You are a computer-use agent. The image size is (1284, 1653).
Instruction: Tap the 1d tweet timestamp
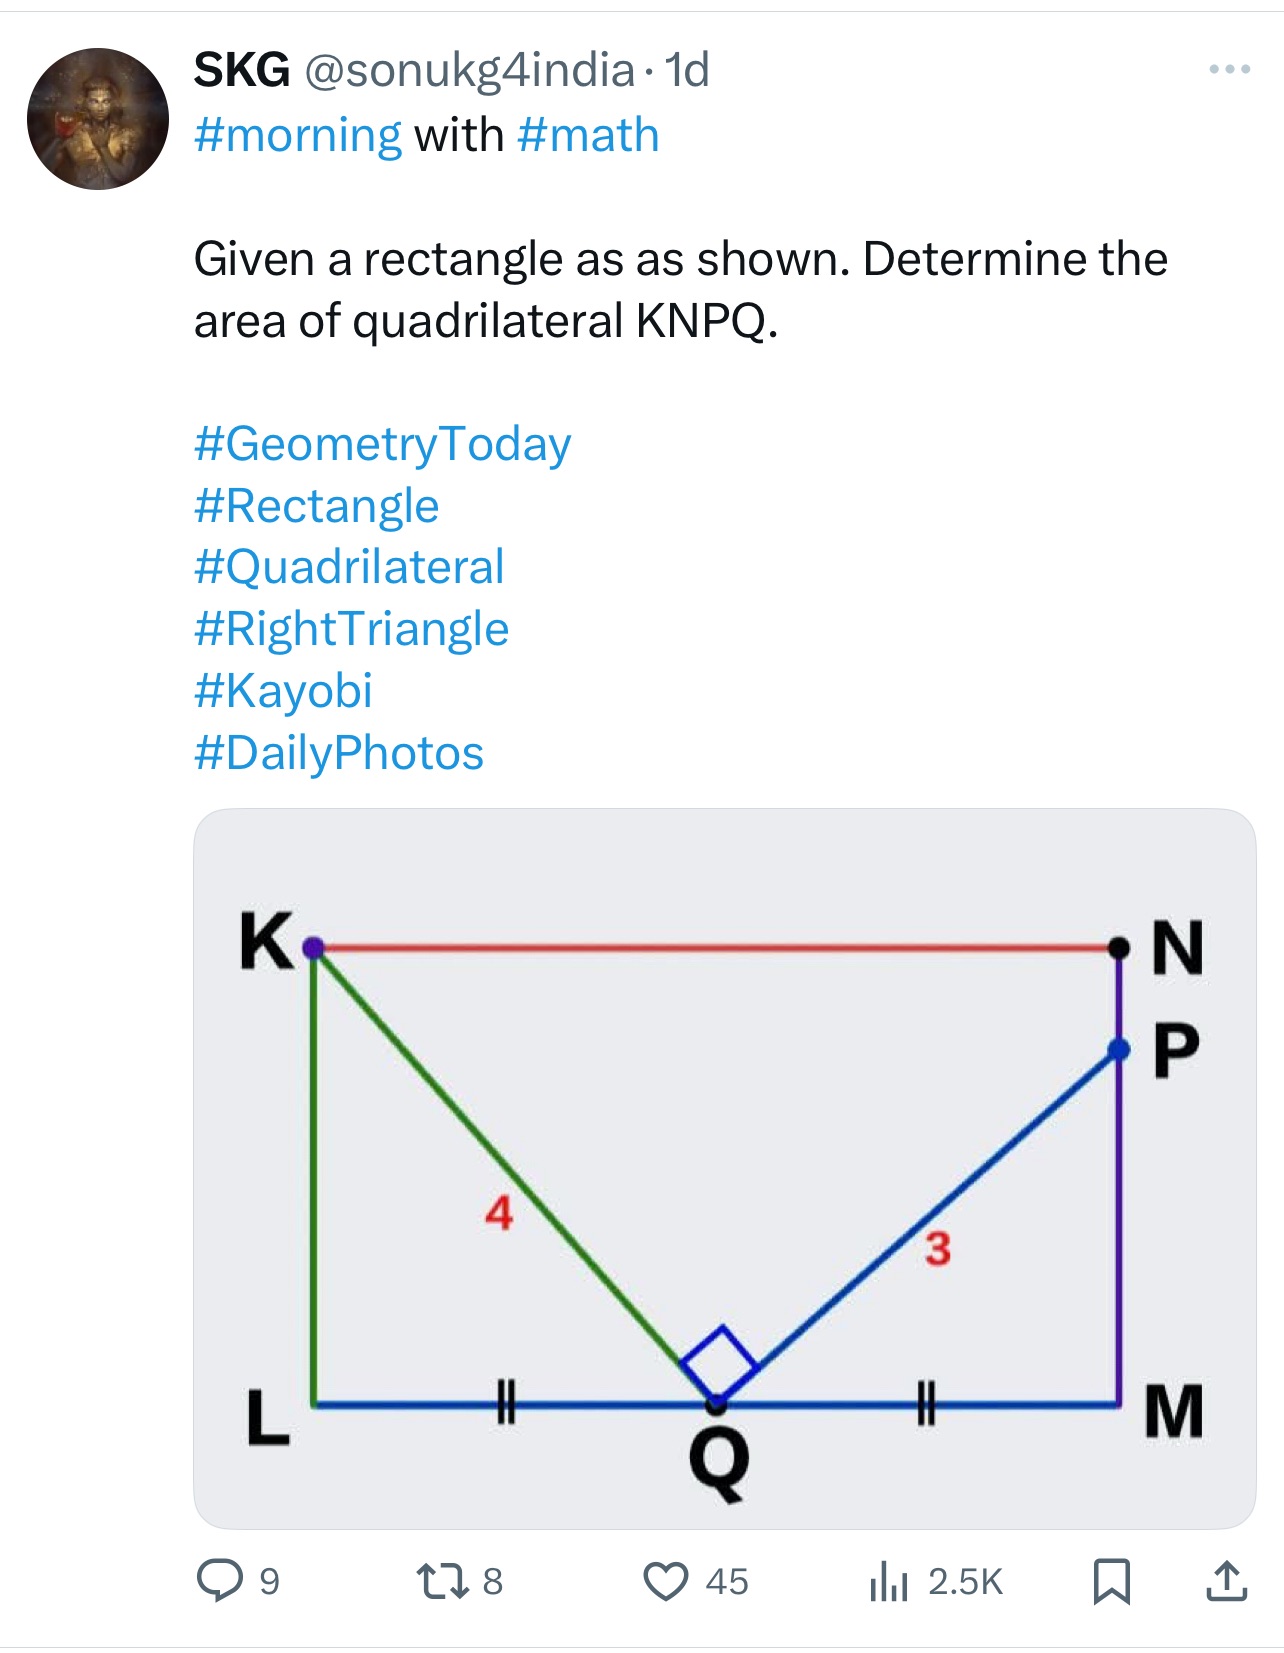[x=687, y=70]
